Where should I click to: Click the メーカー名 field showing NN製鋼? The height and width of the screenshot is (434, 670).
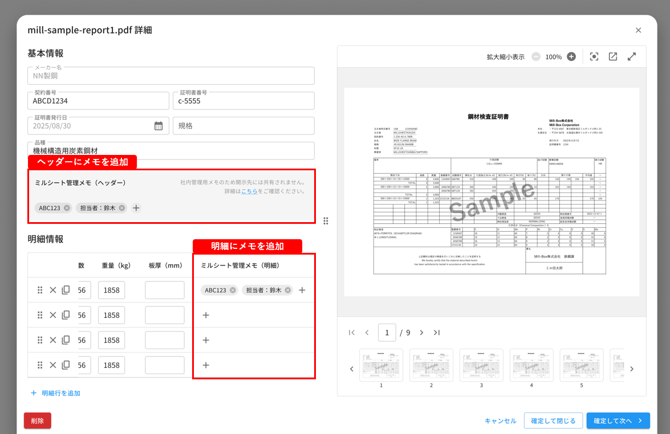tap(171, 76)
